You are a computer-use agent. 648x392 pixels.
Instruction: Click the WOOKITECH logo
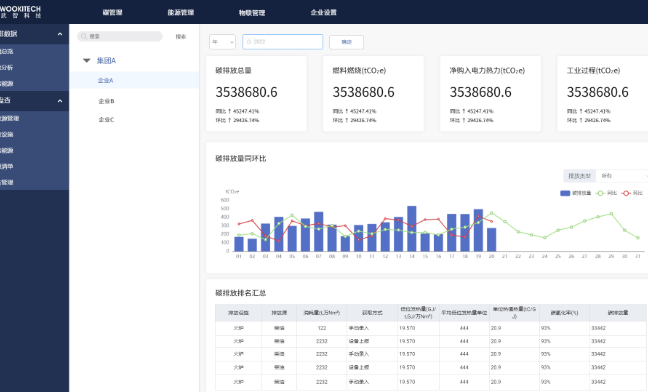20,12
